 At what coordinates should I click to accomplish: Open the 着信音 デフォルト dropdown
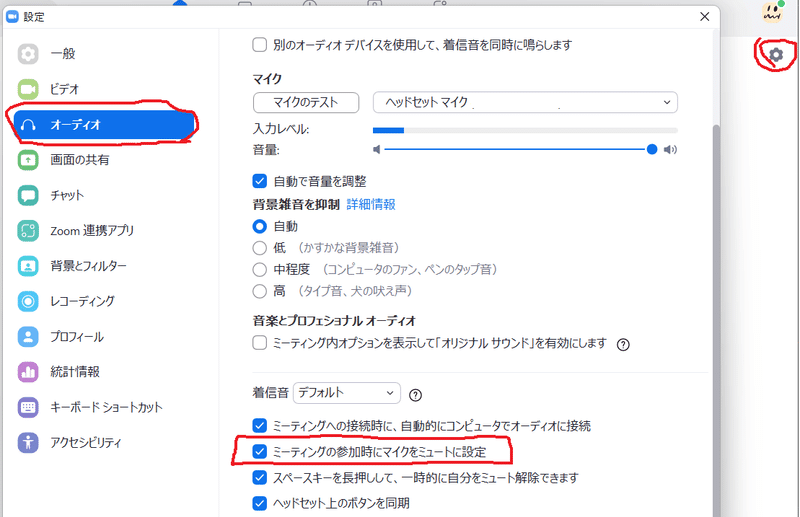[346, 393]
